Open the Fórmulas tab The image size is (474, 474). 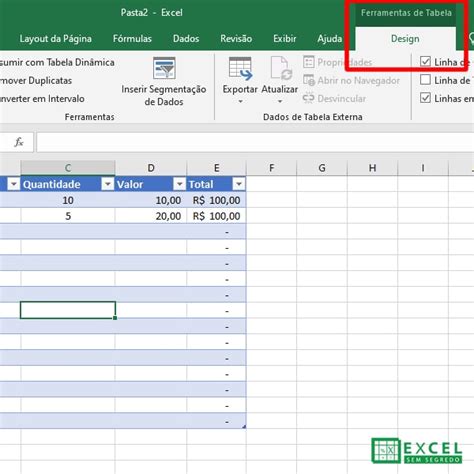coord(132,39)
